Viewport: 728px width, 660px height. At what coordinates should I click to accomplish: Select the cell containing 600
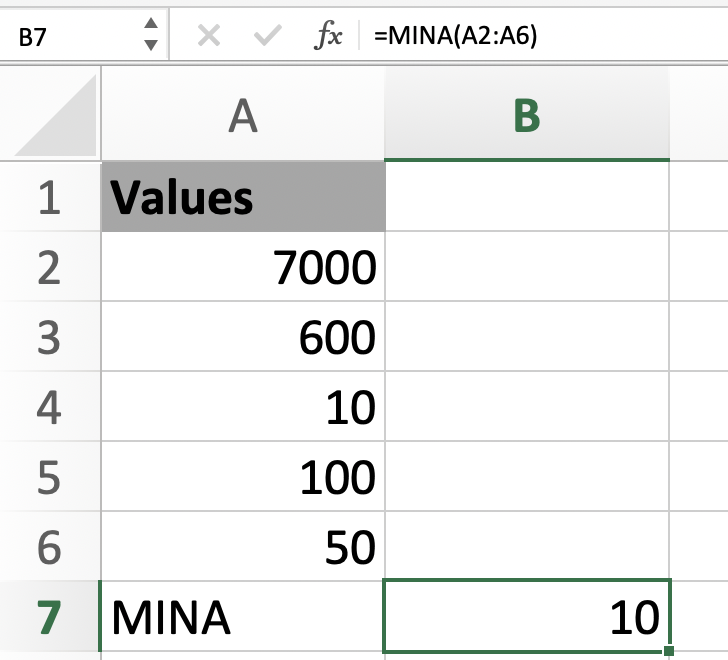(242, 336)
